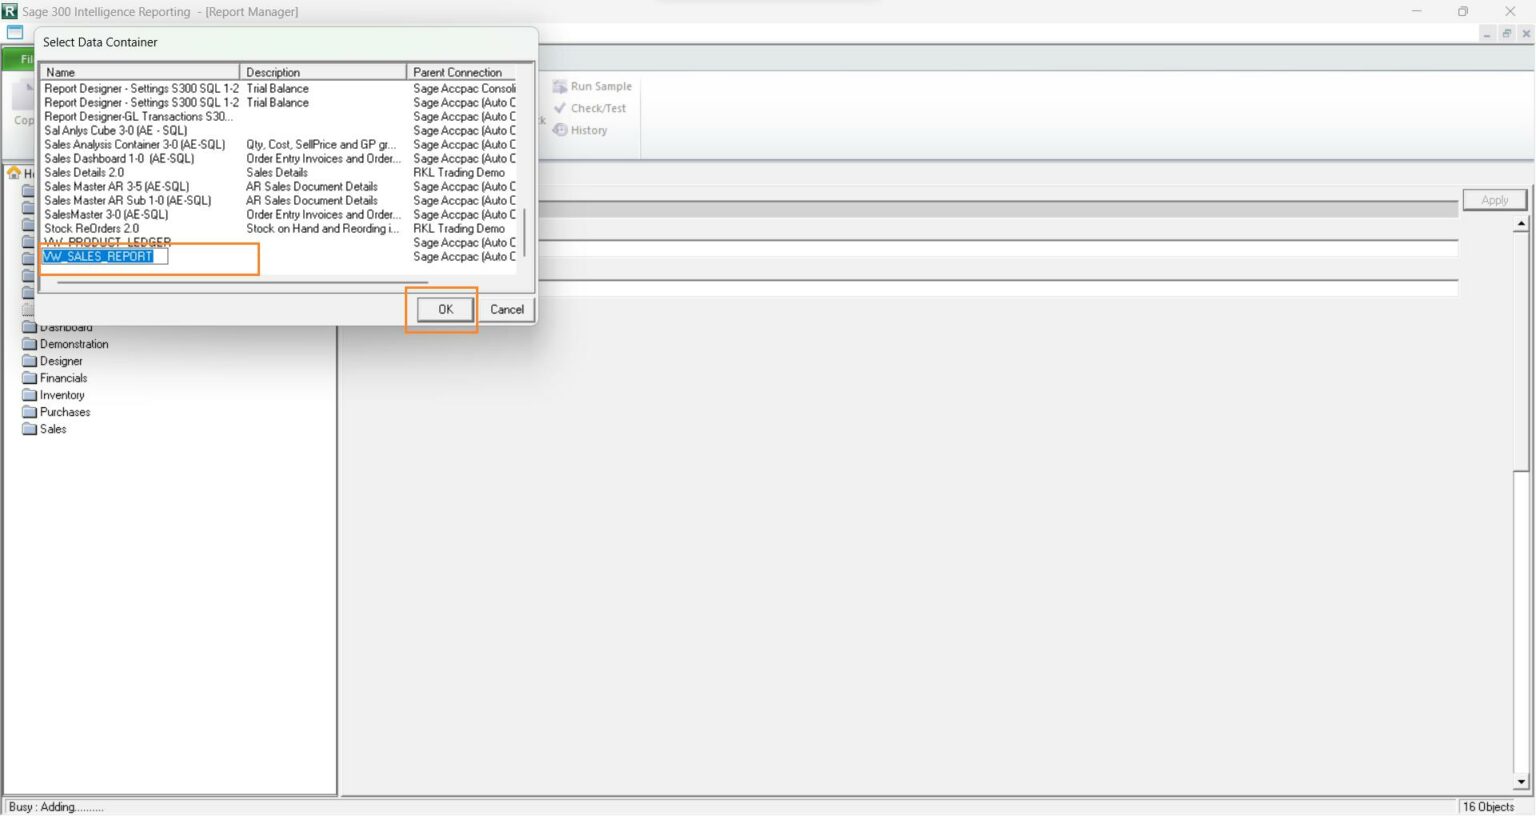Open the Financials folder

click(61, 378)
